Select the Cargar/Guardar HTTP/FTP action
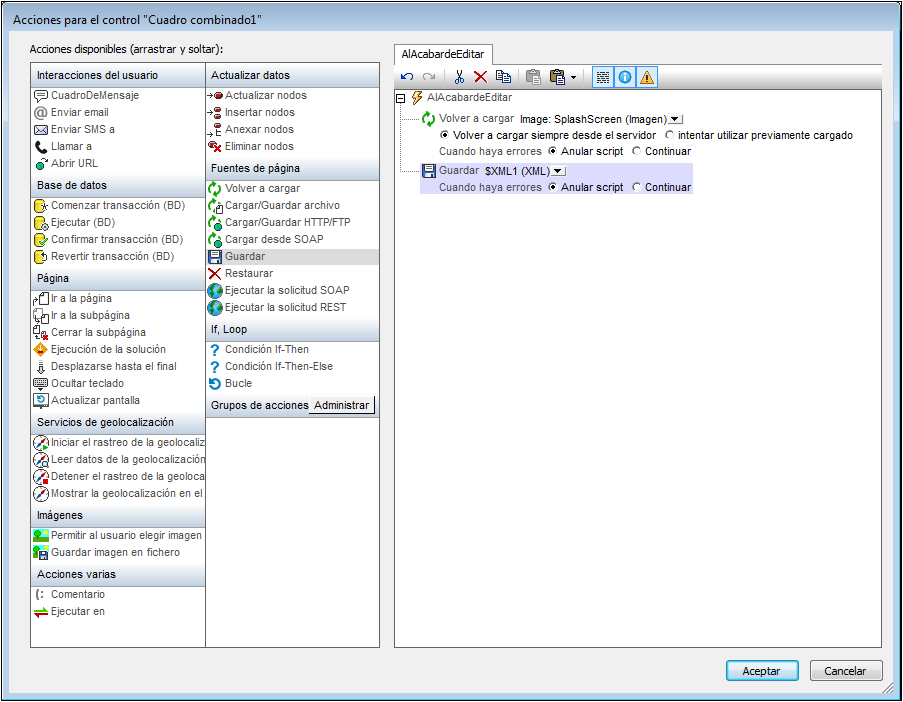 click(279, 222)
